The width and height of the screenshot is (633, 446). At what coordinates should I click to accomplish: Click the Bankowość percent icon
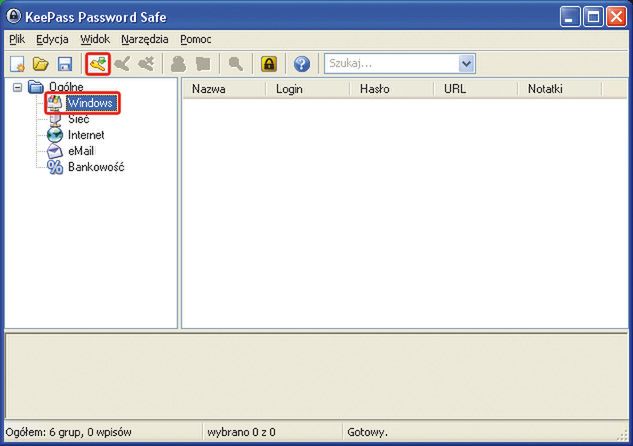(55, 167)
